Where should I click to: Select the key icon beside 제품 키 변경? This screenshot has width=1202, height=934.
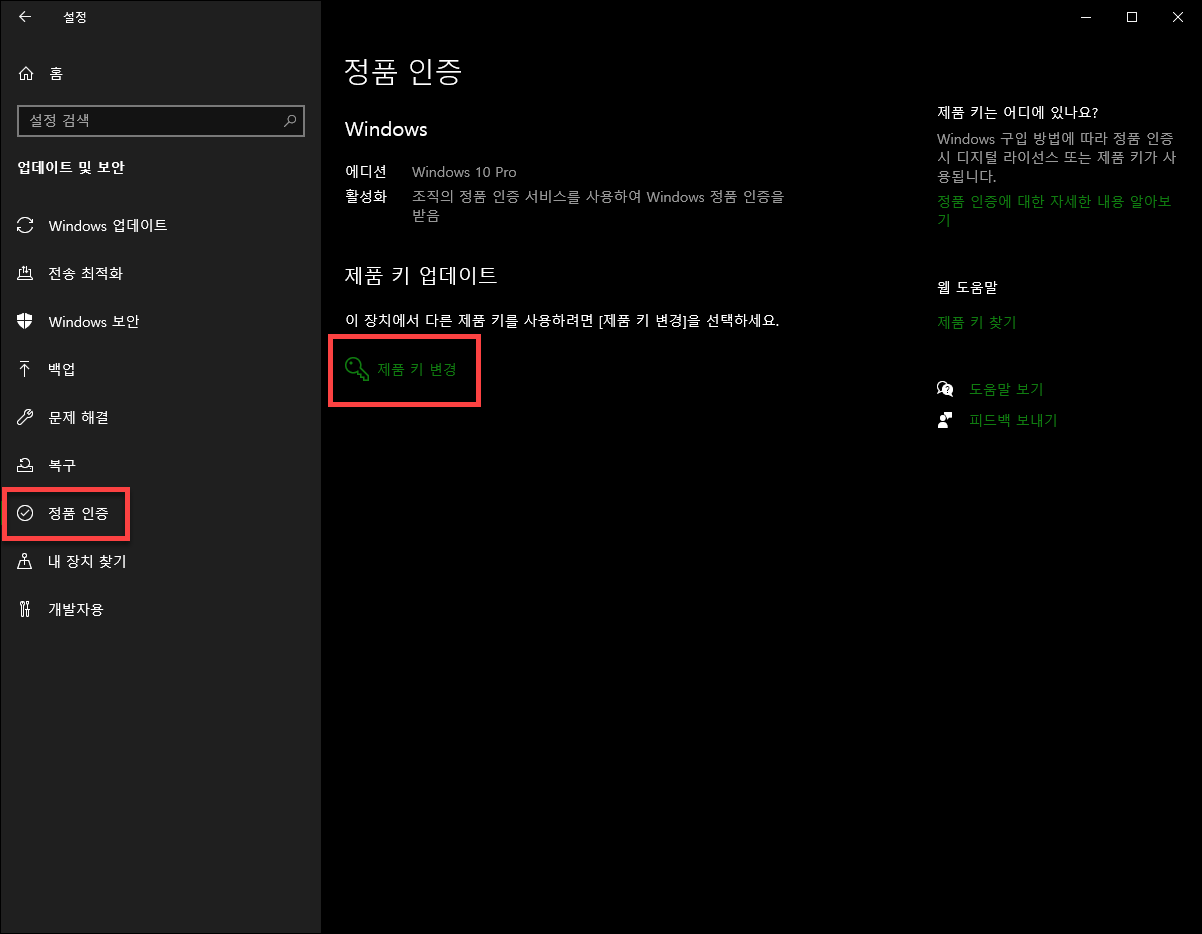(357, 369)
